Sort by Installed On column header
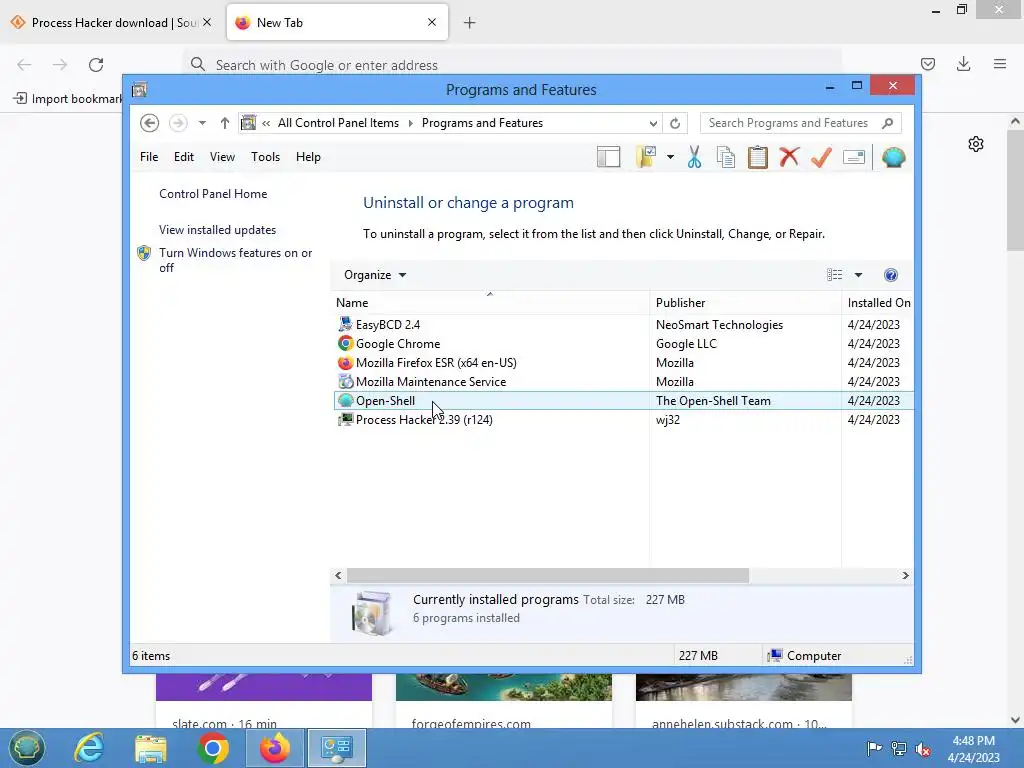The image size is (1024, 768). pyautogui.click(x=878, y=302)
